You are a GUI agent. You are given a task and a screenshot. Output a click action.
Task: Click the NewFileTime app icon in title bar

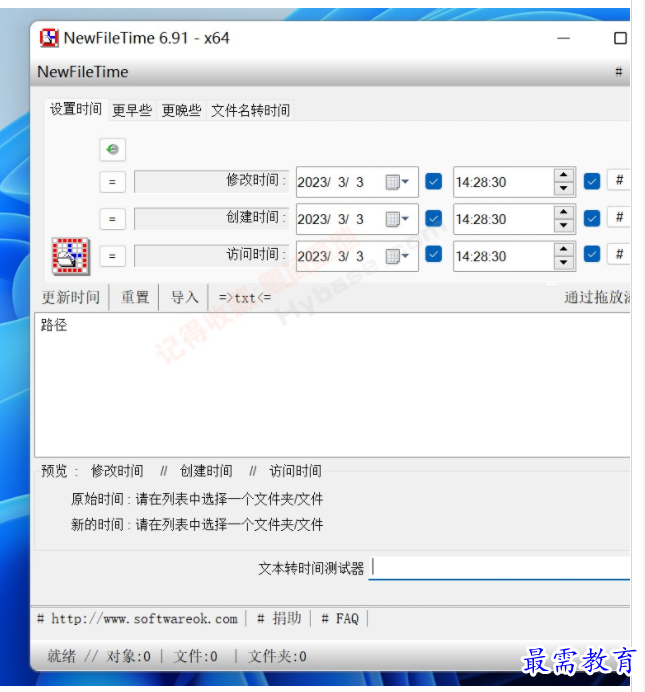click(49, 38)
